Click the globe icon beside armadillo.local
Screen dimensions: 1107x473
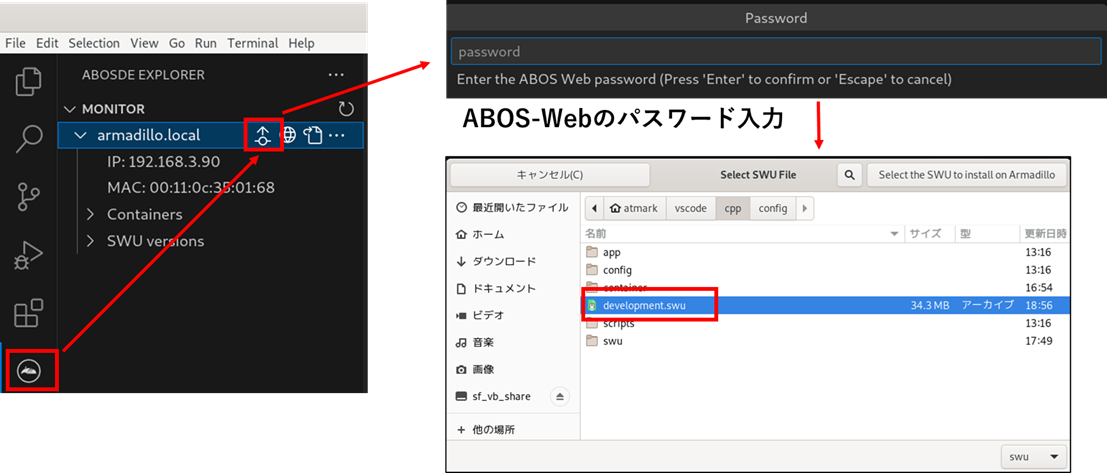point(288,135)
